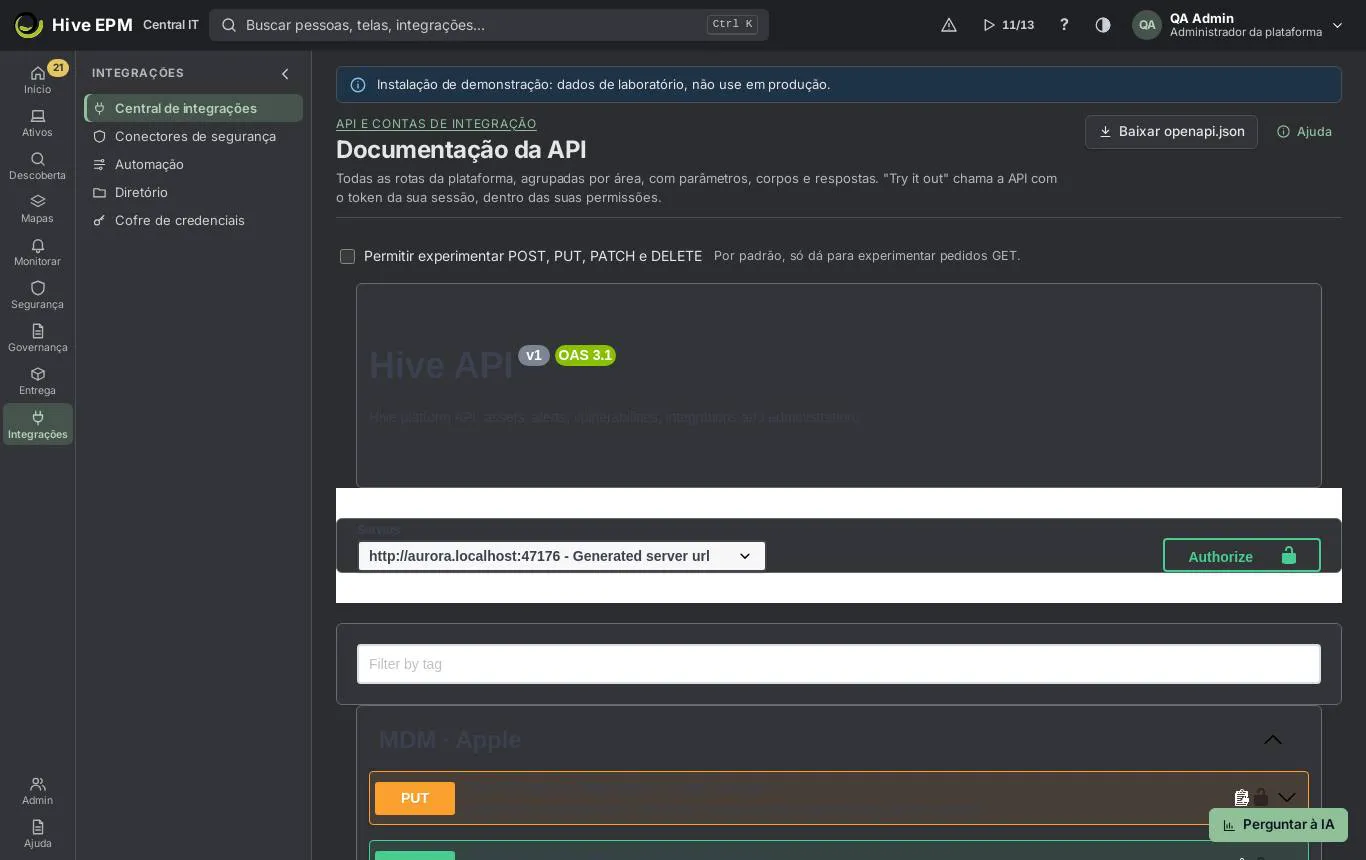
Task: Enable the allow POST, PUT, PATCH, DELETE checkbox
Action: 347,256
